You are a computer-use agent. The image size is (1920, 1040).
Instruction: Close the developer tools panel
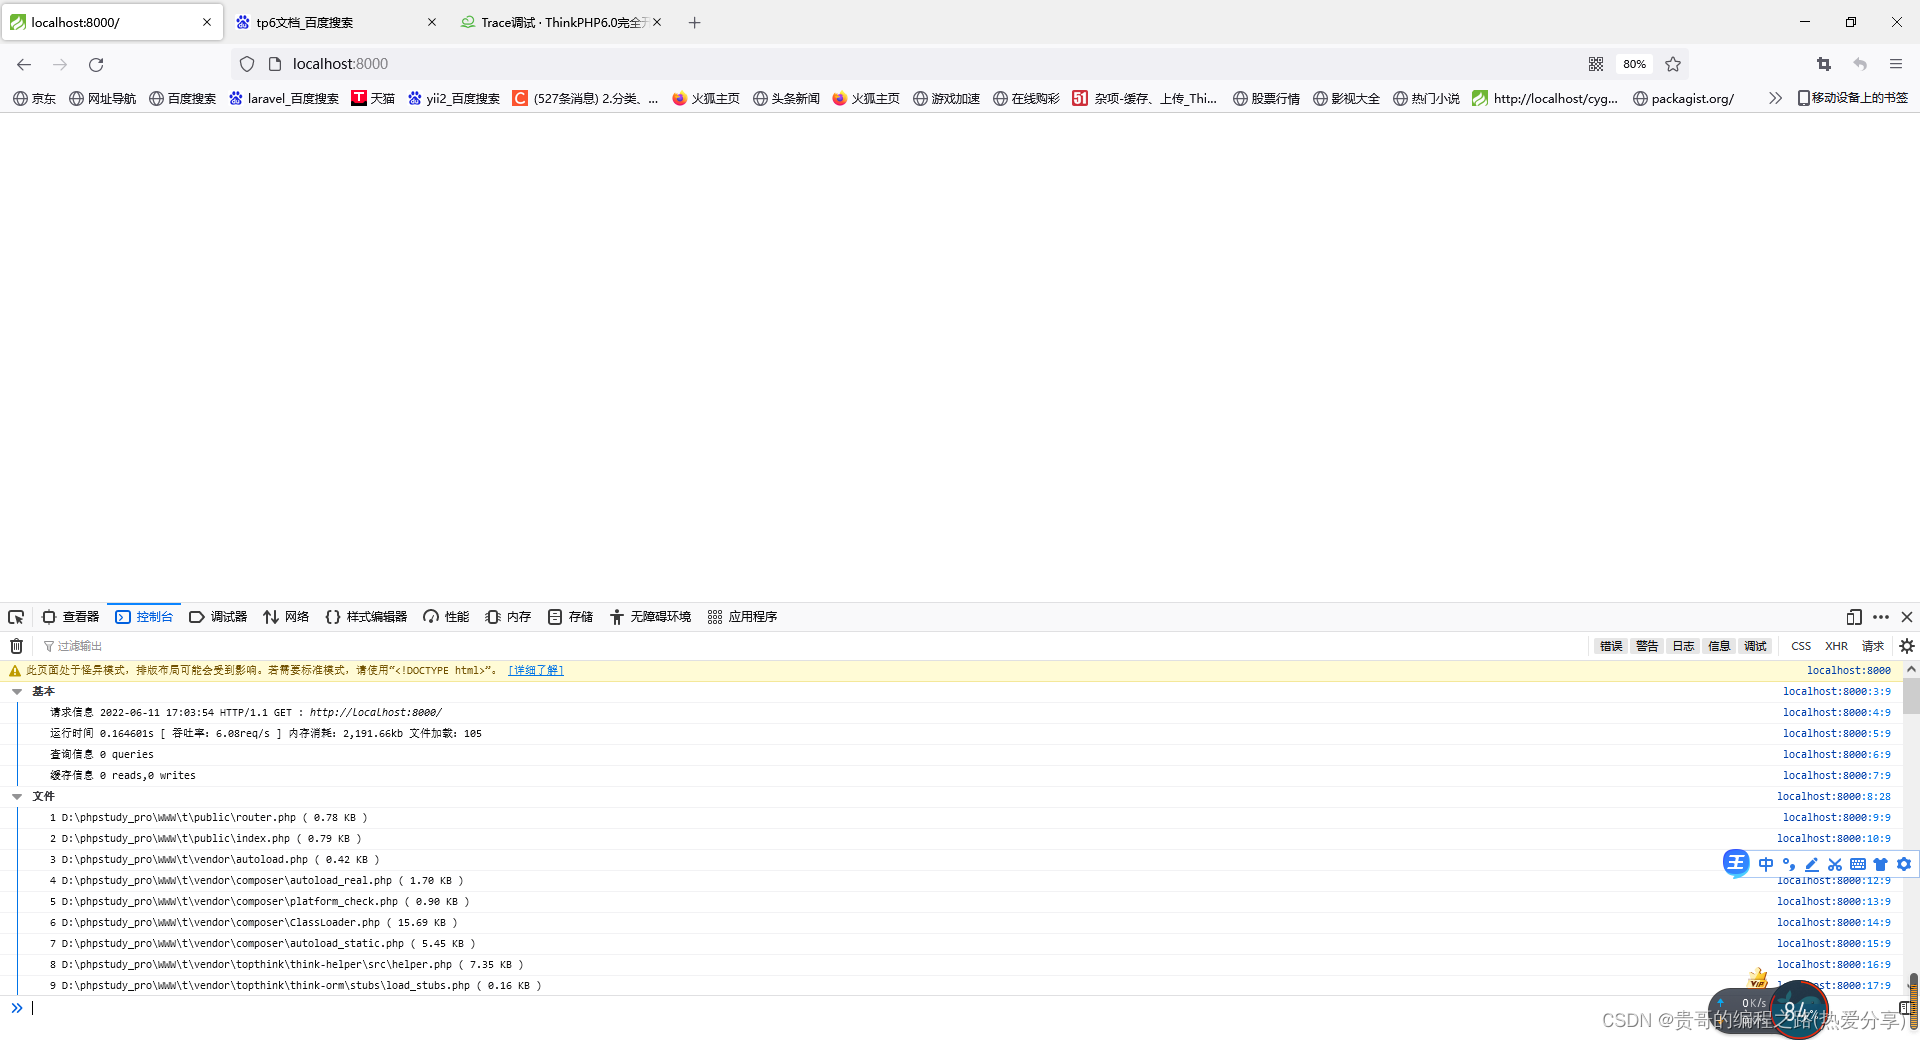[1906, 617]
